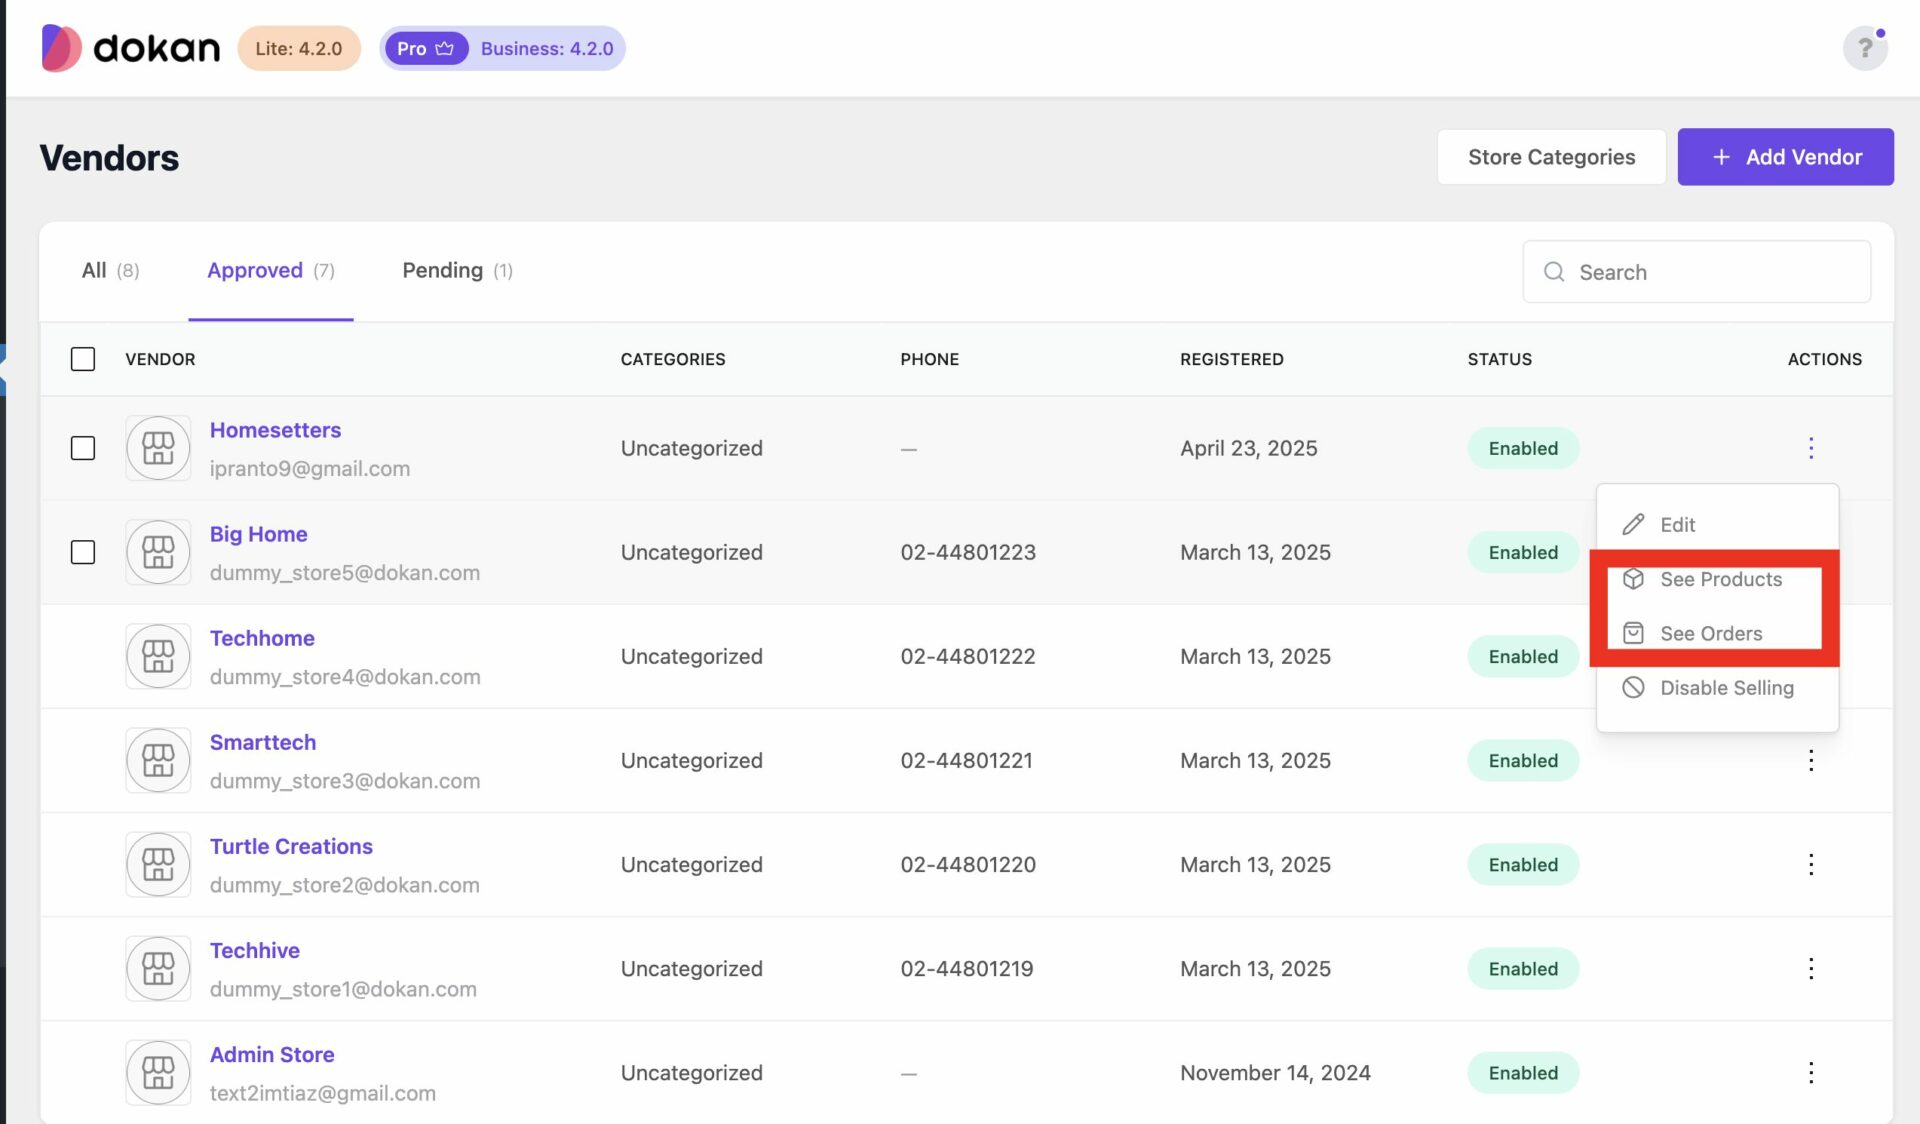Open the actions menu for Smarttech
The image size is (1920, 1124).
click(x=1812, y=760)
